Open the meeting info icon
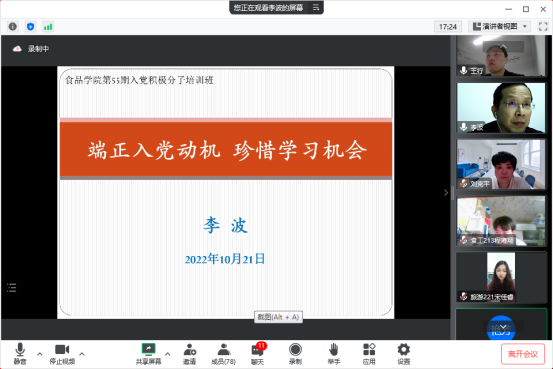 pyautogui.click(x=13, y=26)
